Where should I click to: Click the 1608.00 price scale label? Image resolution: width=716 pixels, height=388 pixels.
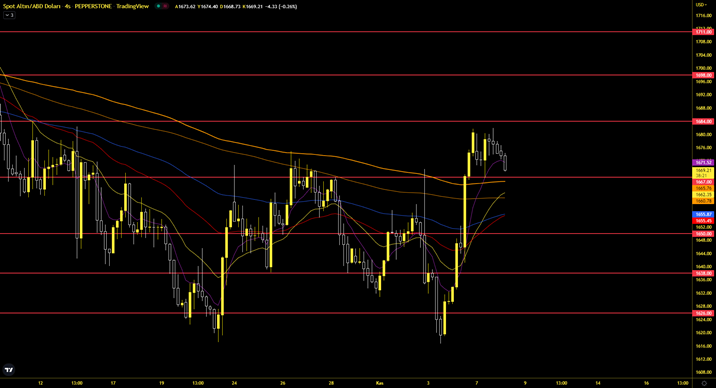[x=703, y=372]
